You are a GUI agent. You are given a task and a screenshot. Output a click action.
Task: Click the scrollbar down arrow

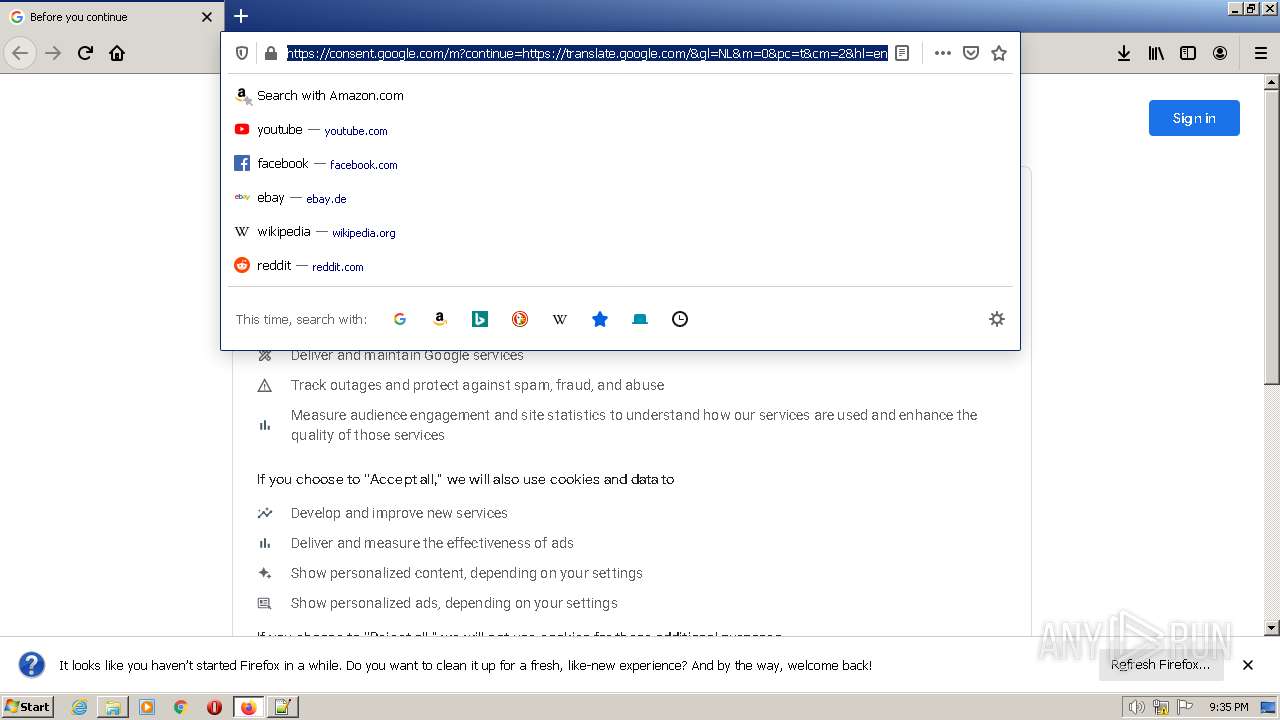pos(1272,628)
